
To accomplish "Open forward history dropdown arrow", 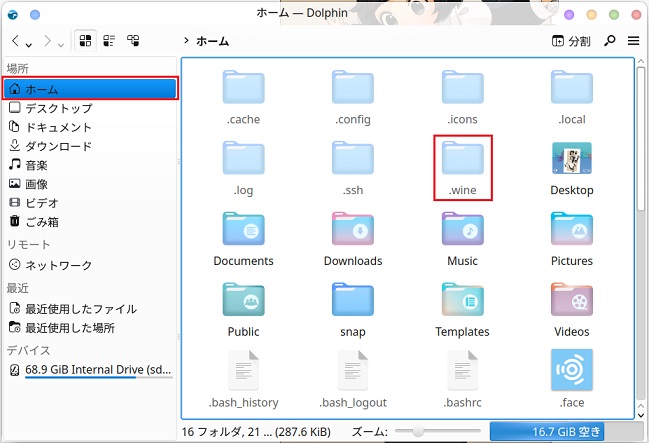I will click(x=61, y=43).
